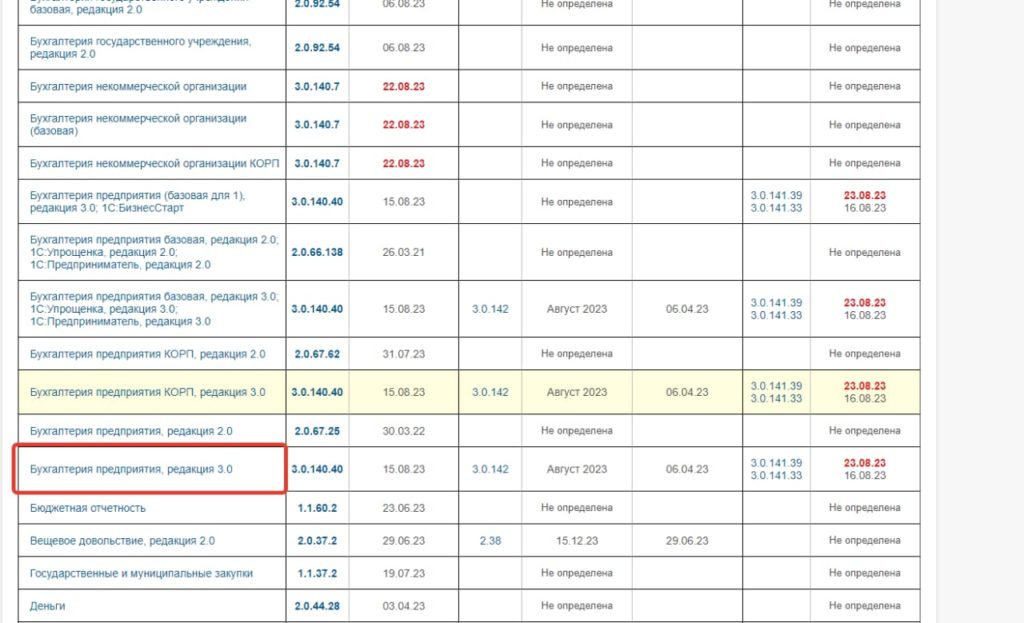Click version 2.0.92.54 of государственного учреждения, редакция 2.0
Screen dimensions: 1024x623
[317, 48]
